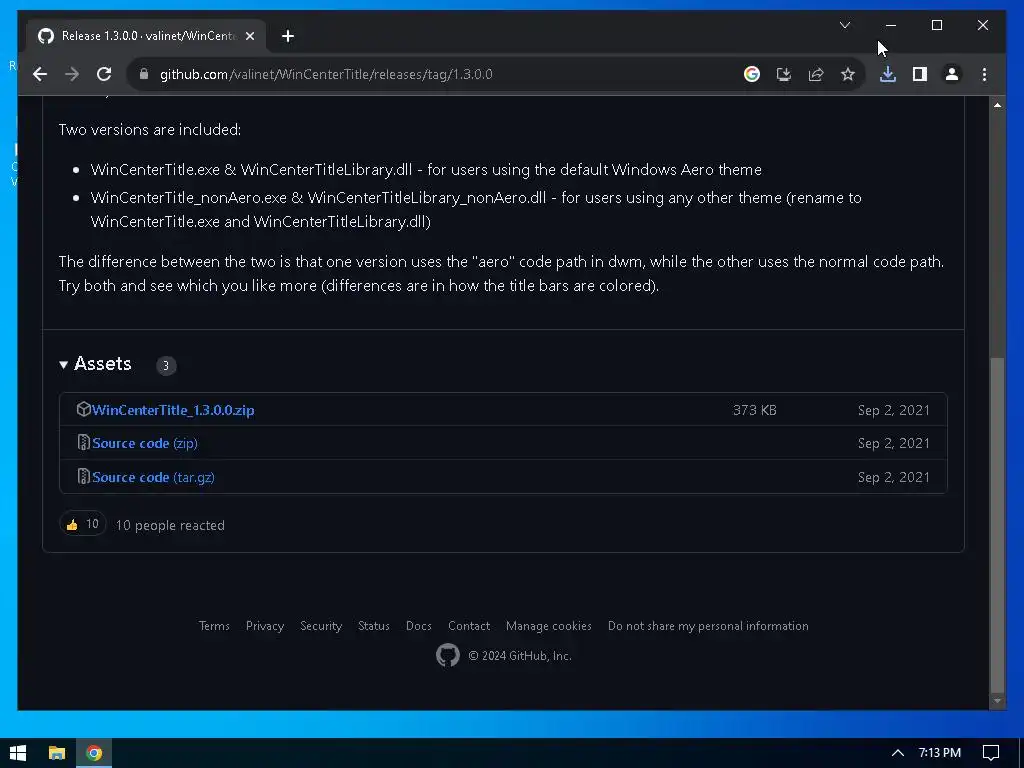Download Source code (tar.gz)

pos(153,477)
